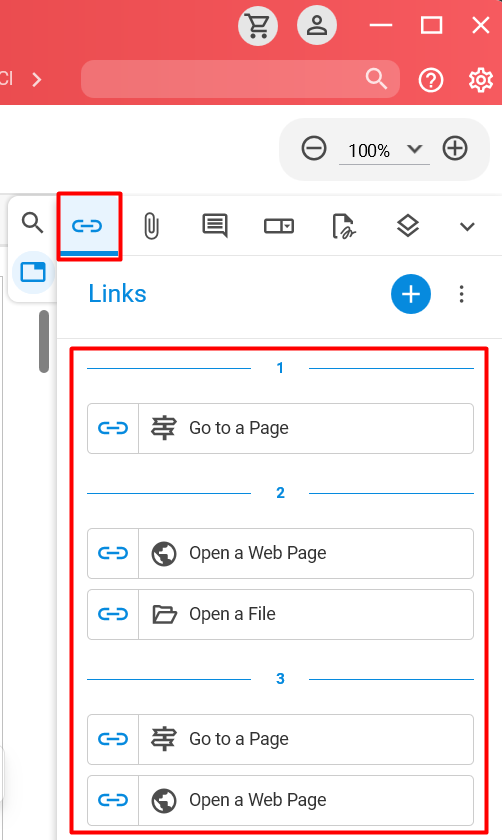This screenshot has height=840, width=502.
Task: Expand more panel tabs chevron
Action: (467, 227)
